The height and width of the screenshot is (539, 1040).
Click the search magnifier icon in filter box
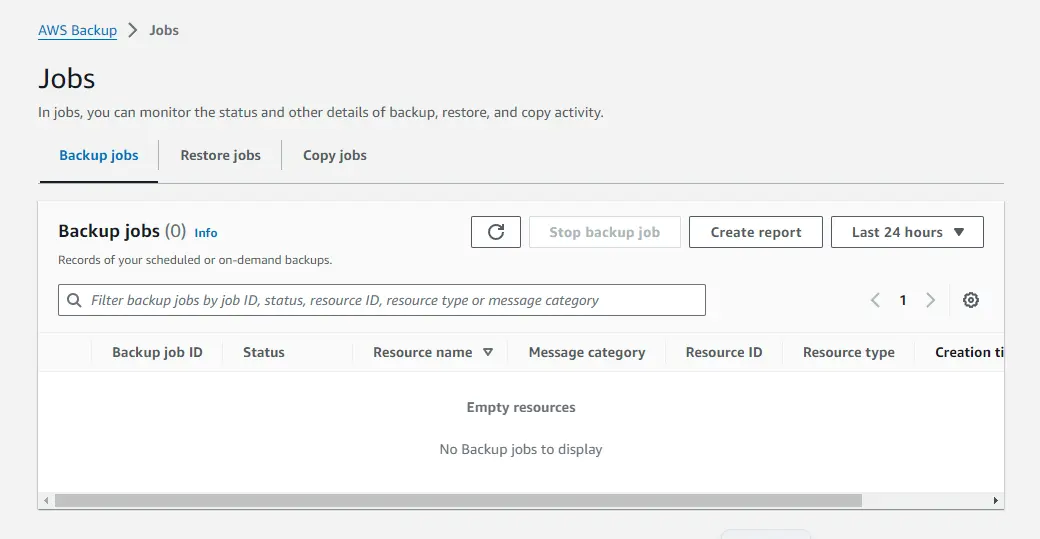click(74, 300)
